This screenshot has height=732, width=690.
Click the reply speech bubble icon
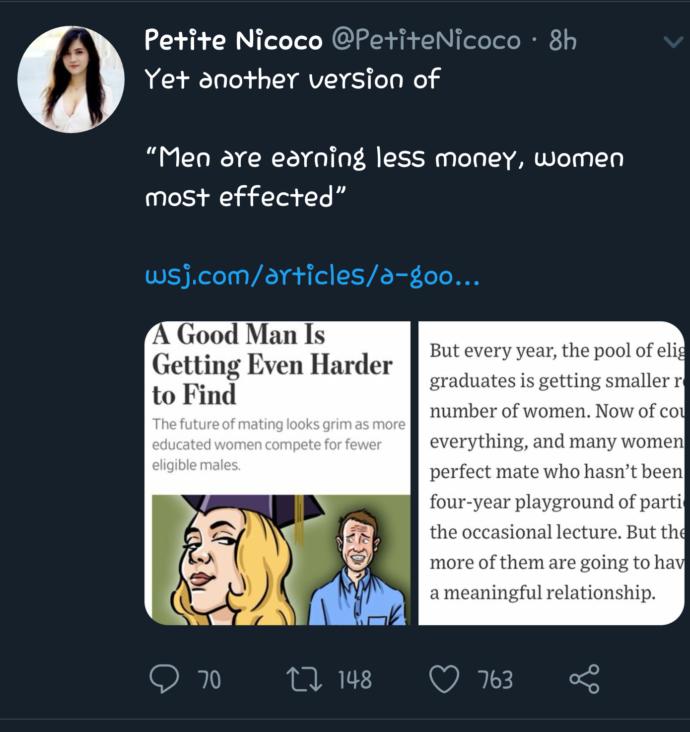[164, 679]
